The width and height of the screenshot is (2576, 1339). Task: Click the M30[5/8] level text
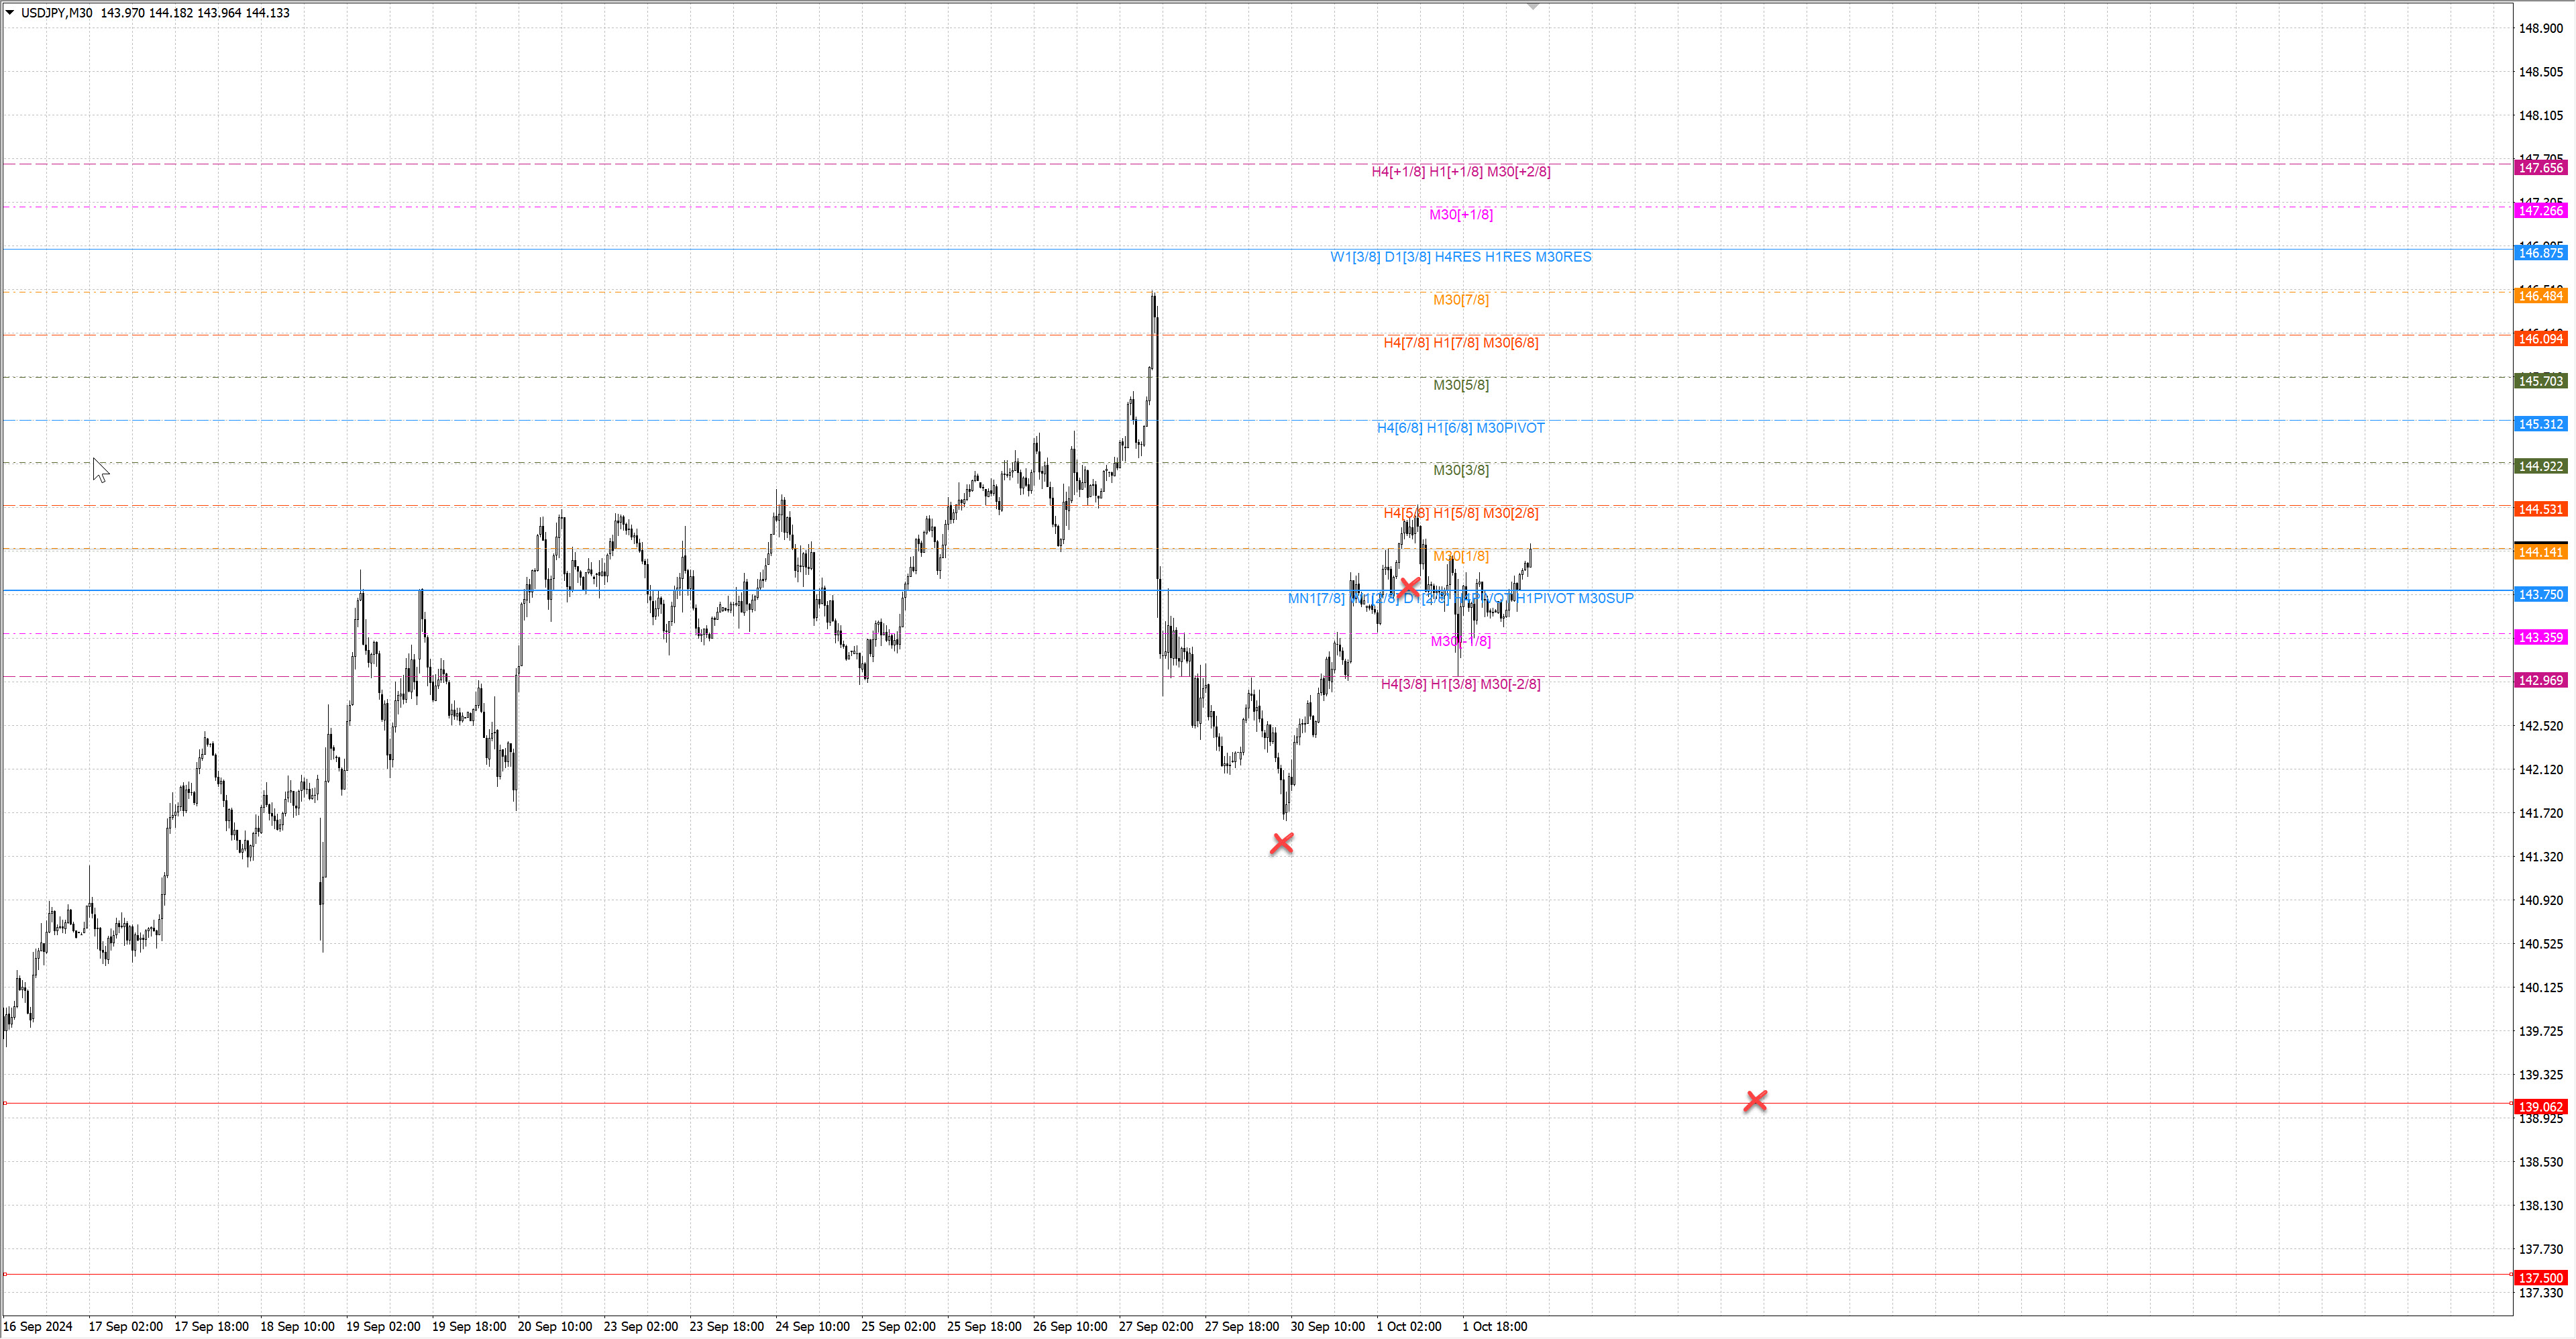(x=1460, y=385)
